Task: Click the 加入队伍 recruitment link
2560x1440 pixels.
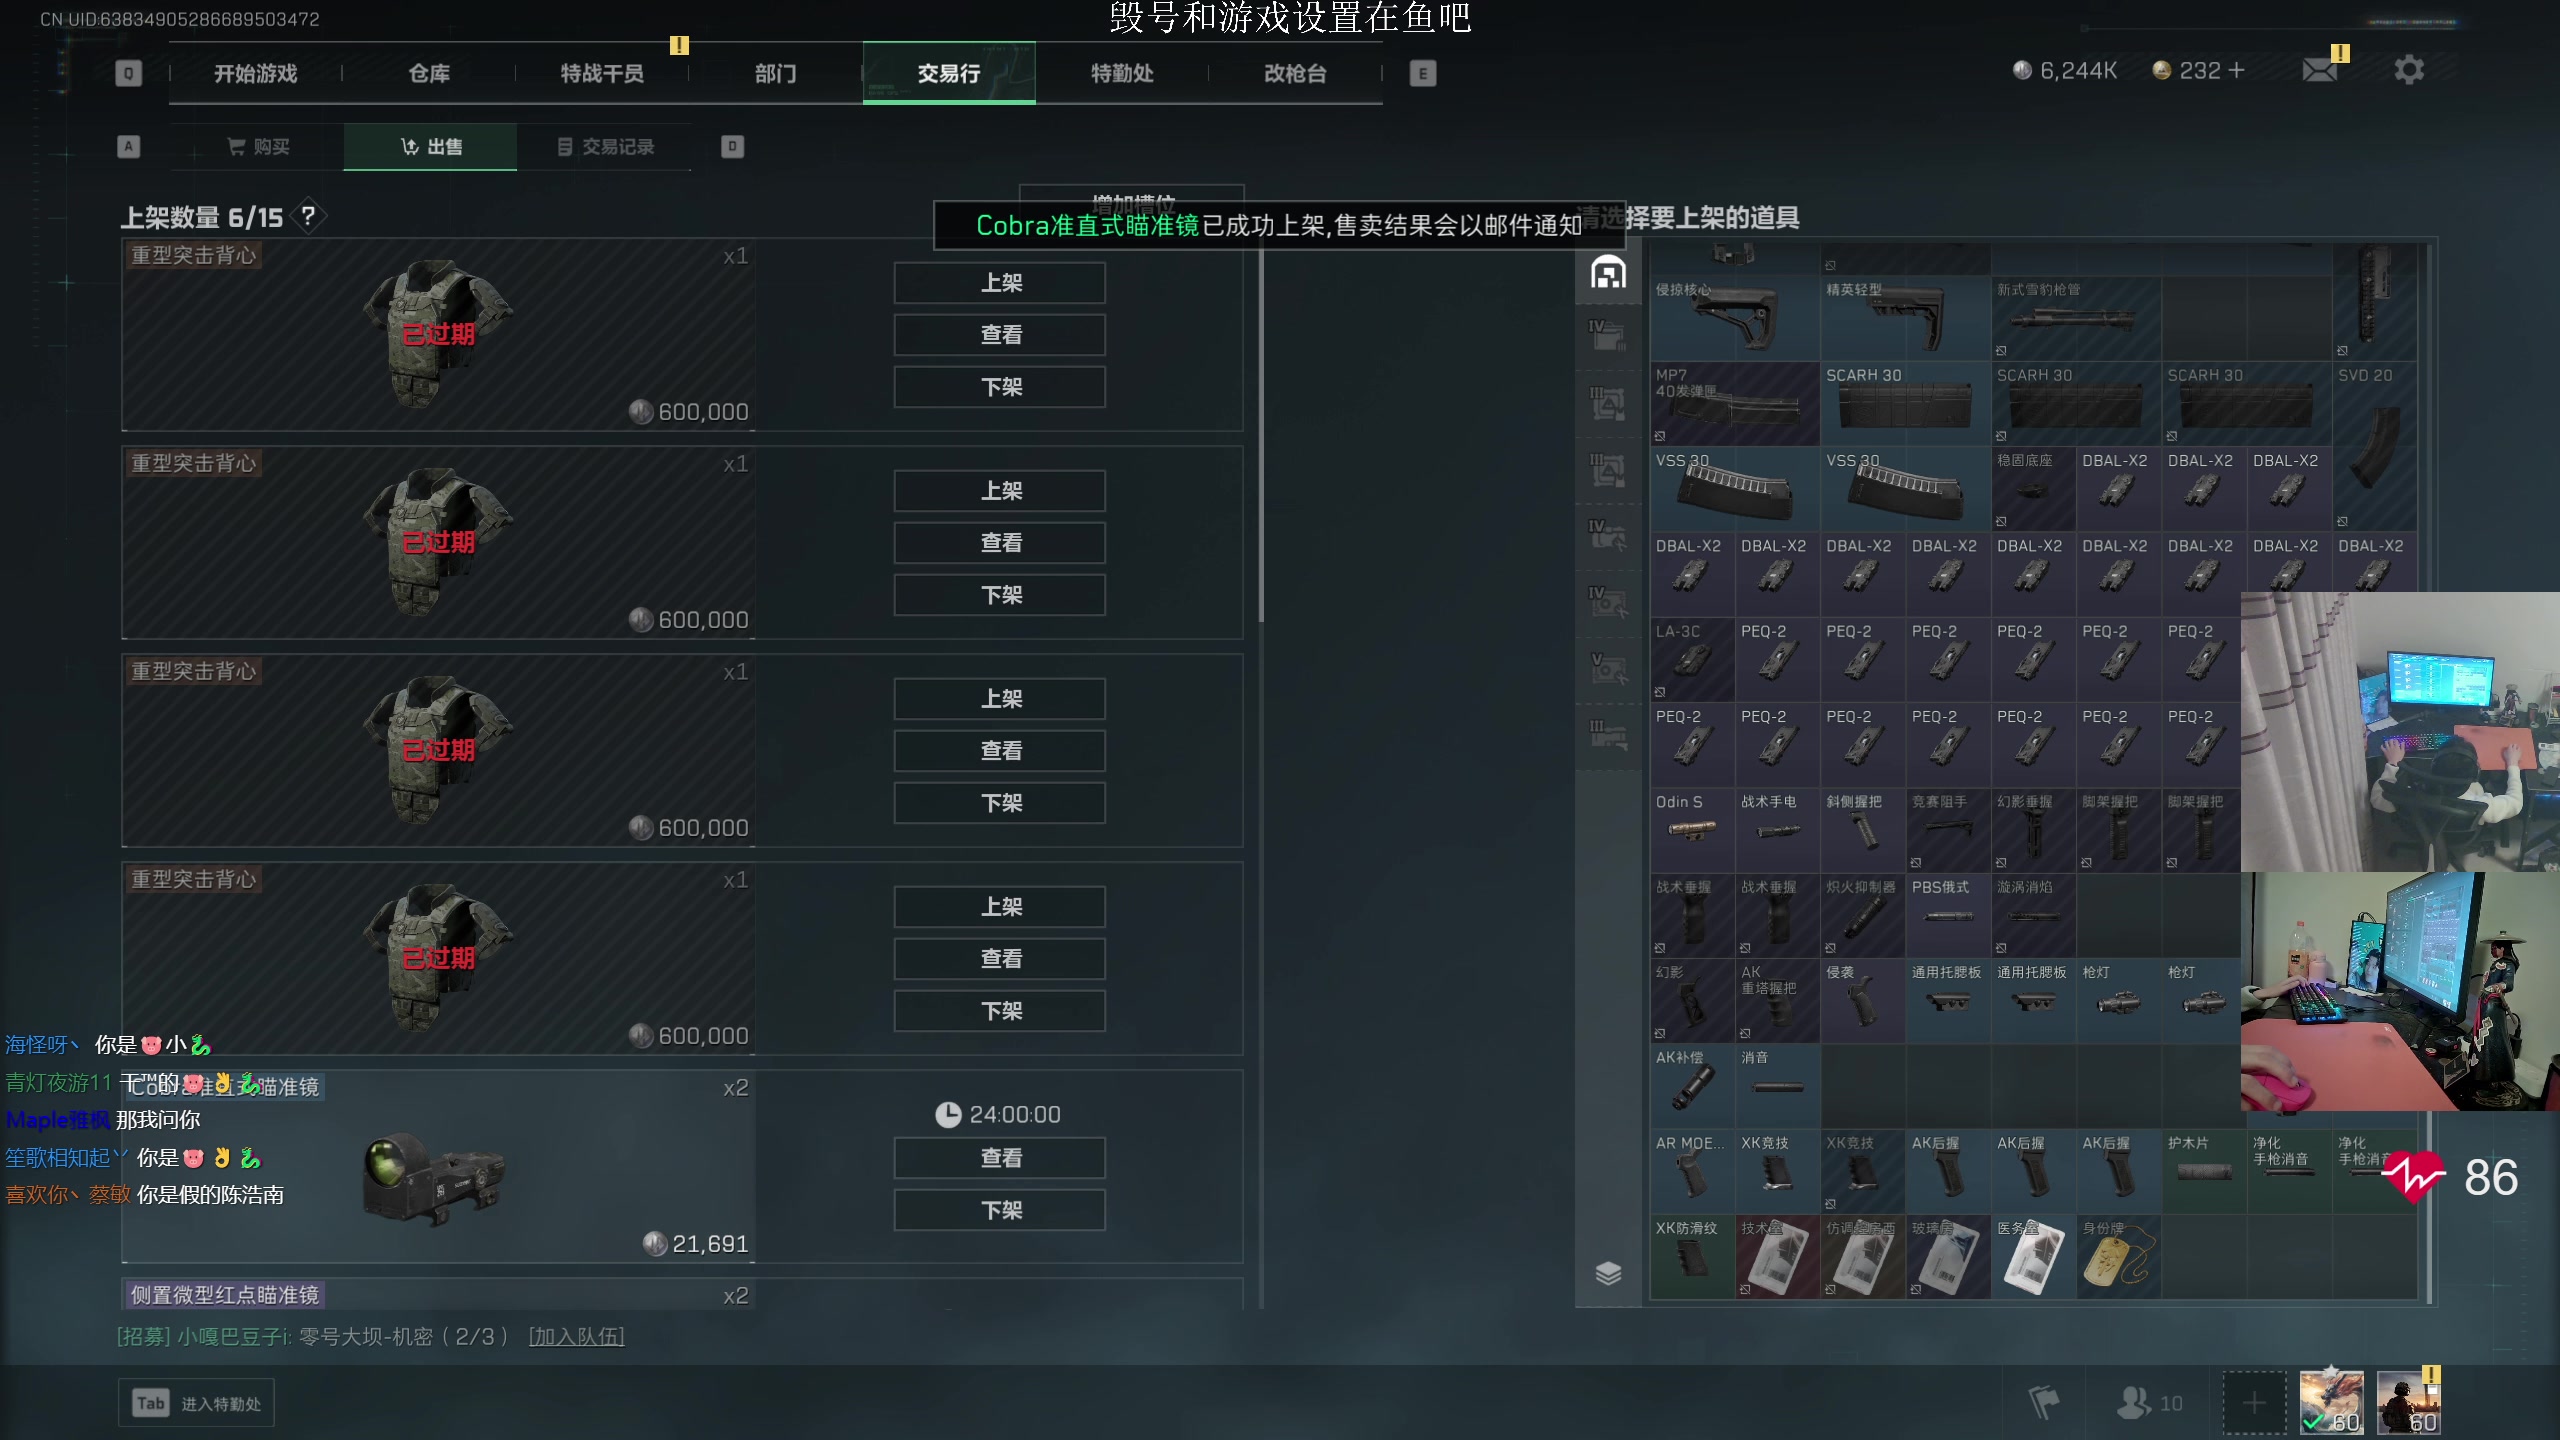Action: 576,1337
